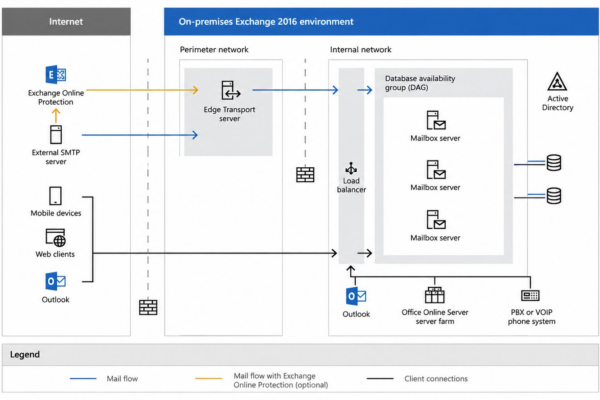Click the black Client connections legend line

(x=380, y=379)
